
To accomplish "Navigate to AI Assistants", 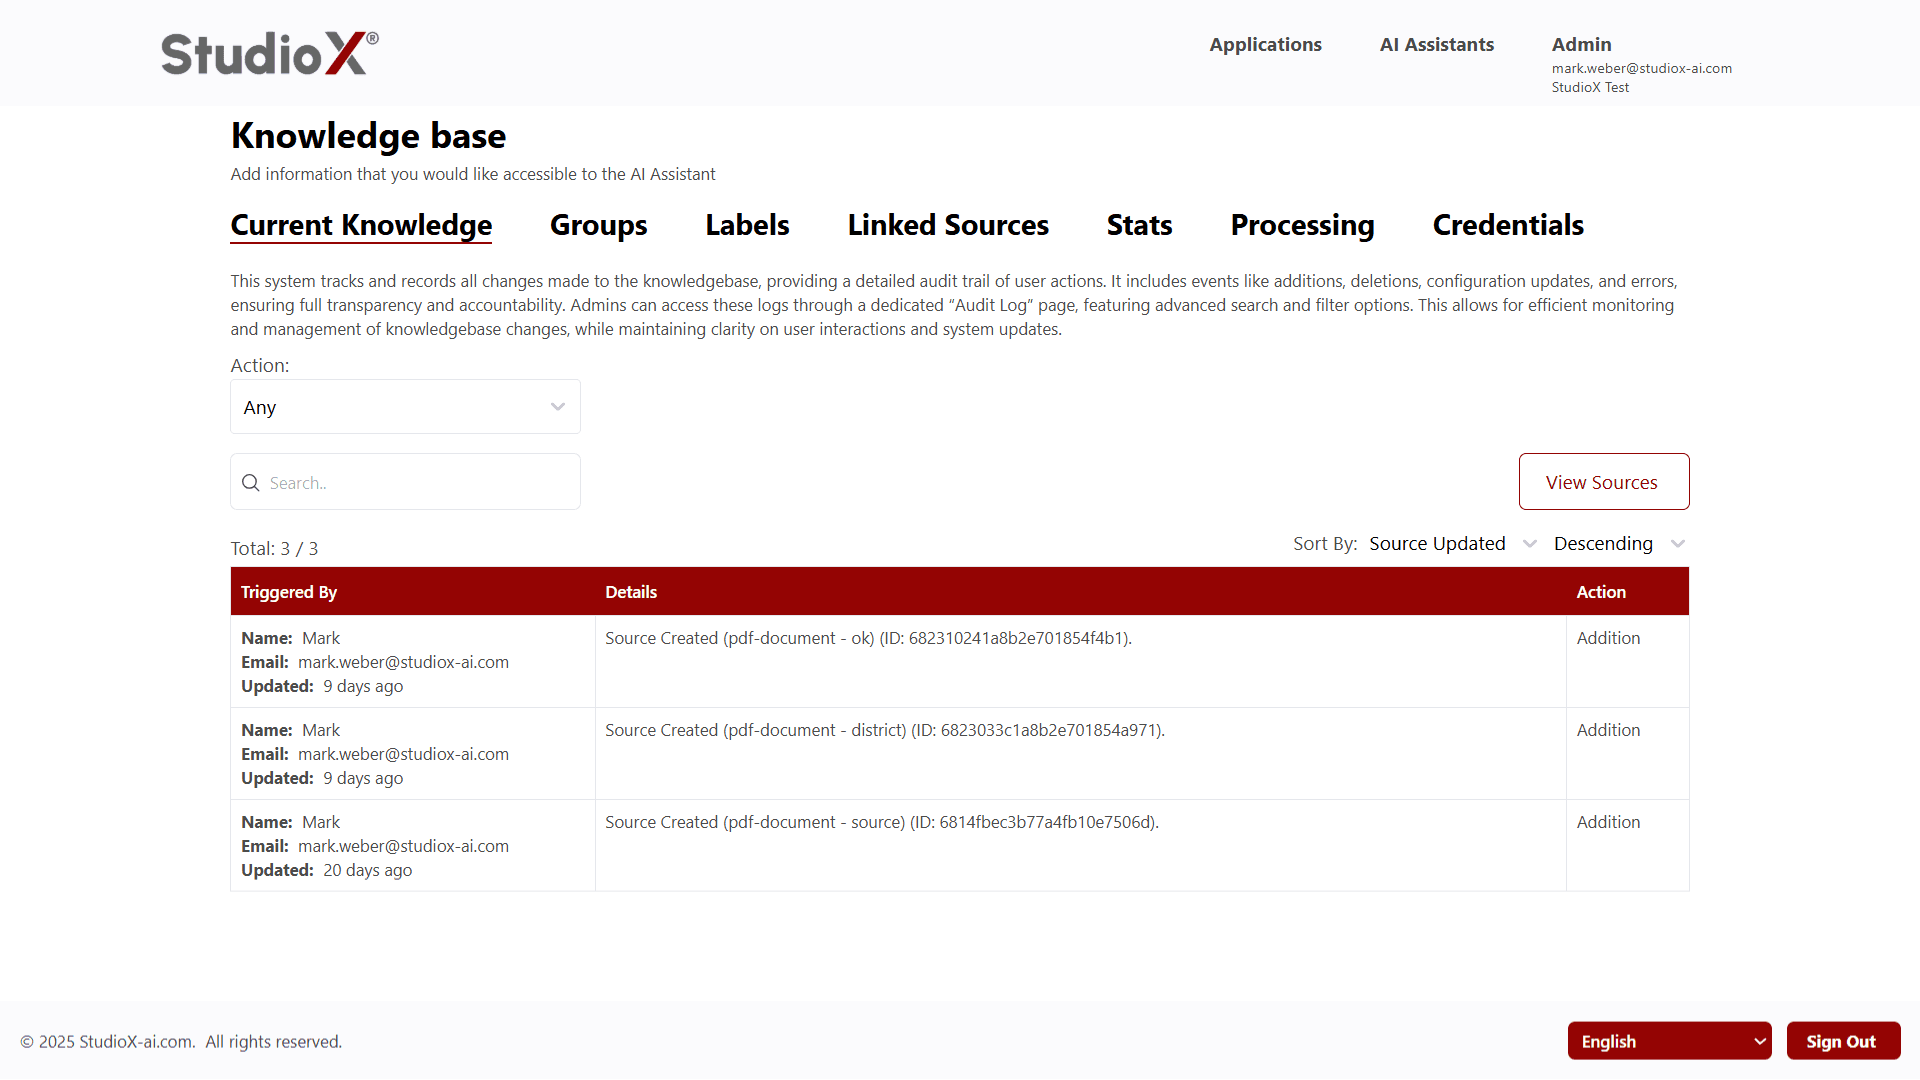I will (1436, 44).
